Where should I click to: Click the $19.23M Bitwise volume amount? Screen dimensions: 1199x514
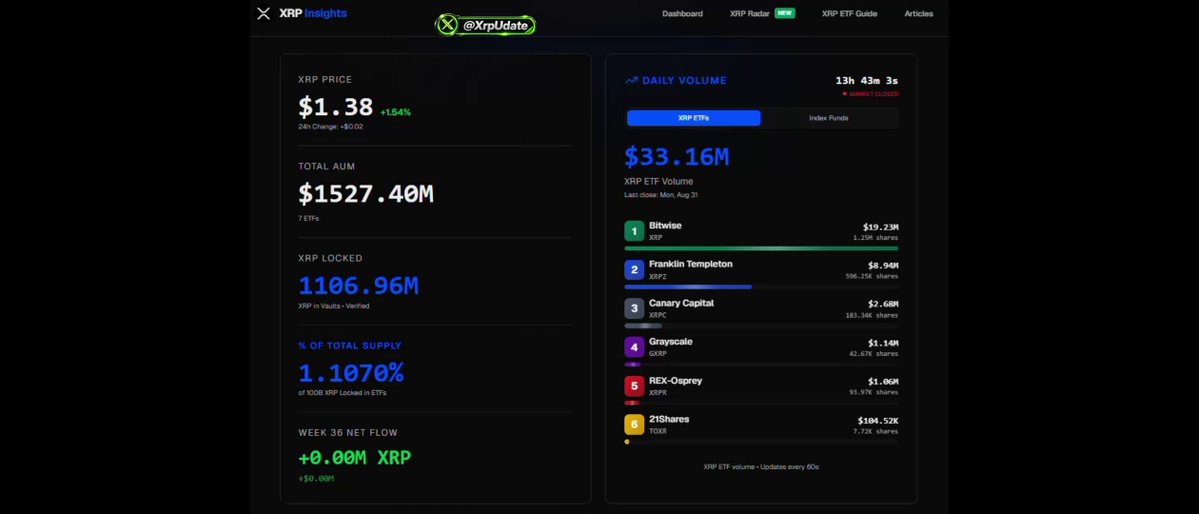(x=880, y=227)
